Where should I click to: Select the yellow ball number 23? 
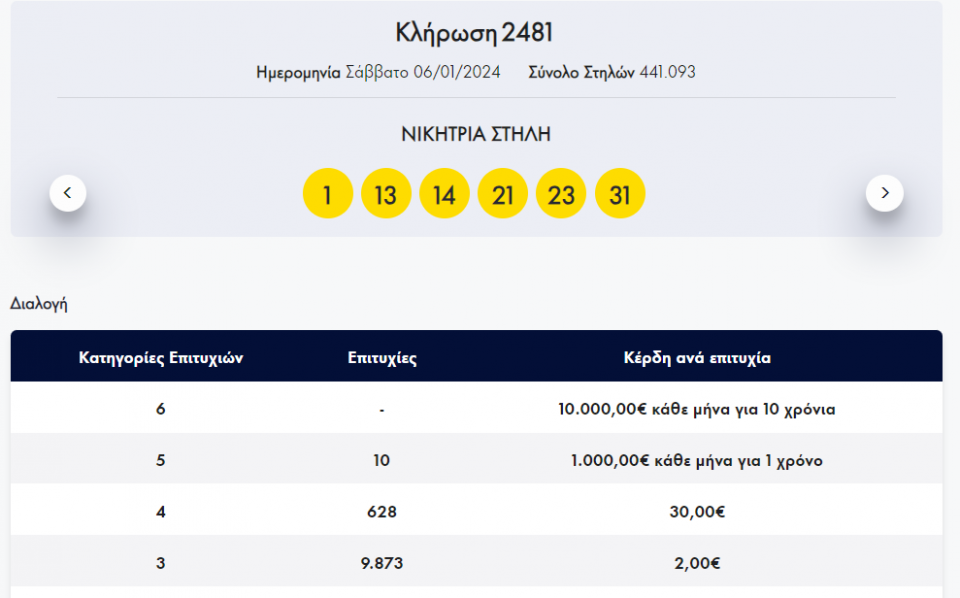point(561,194)
